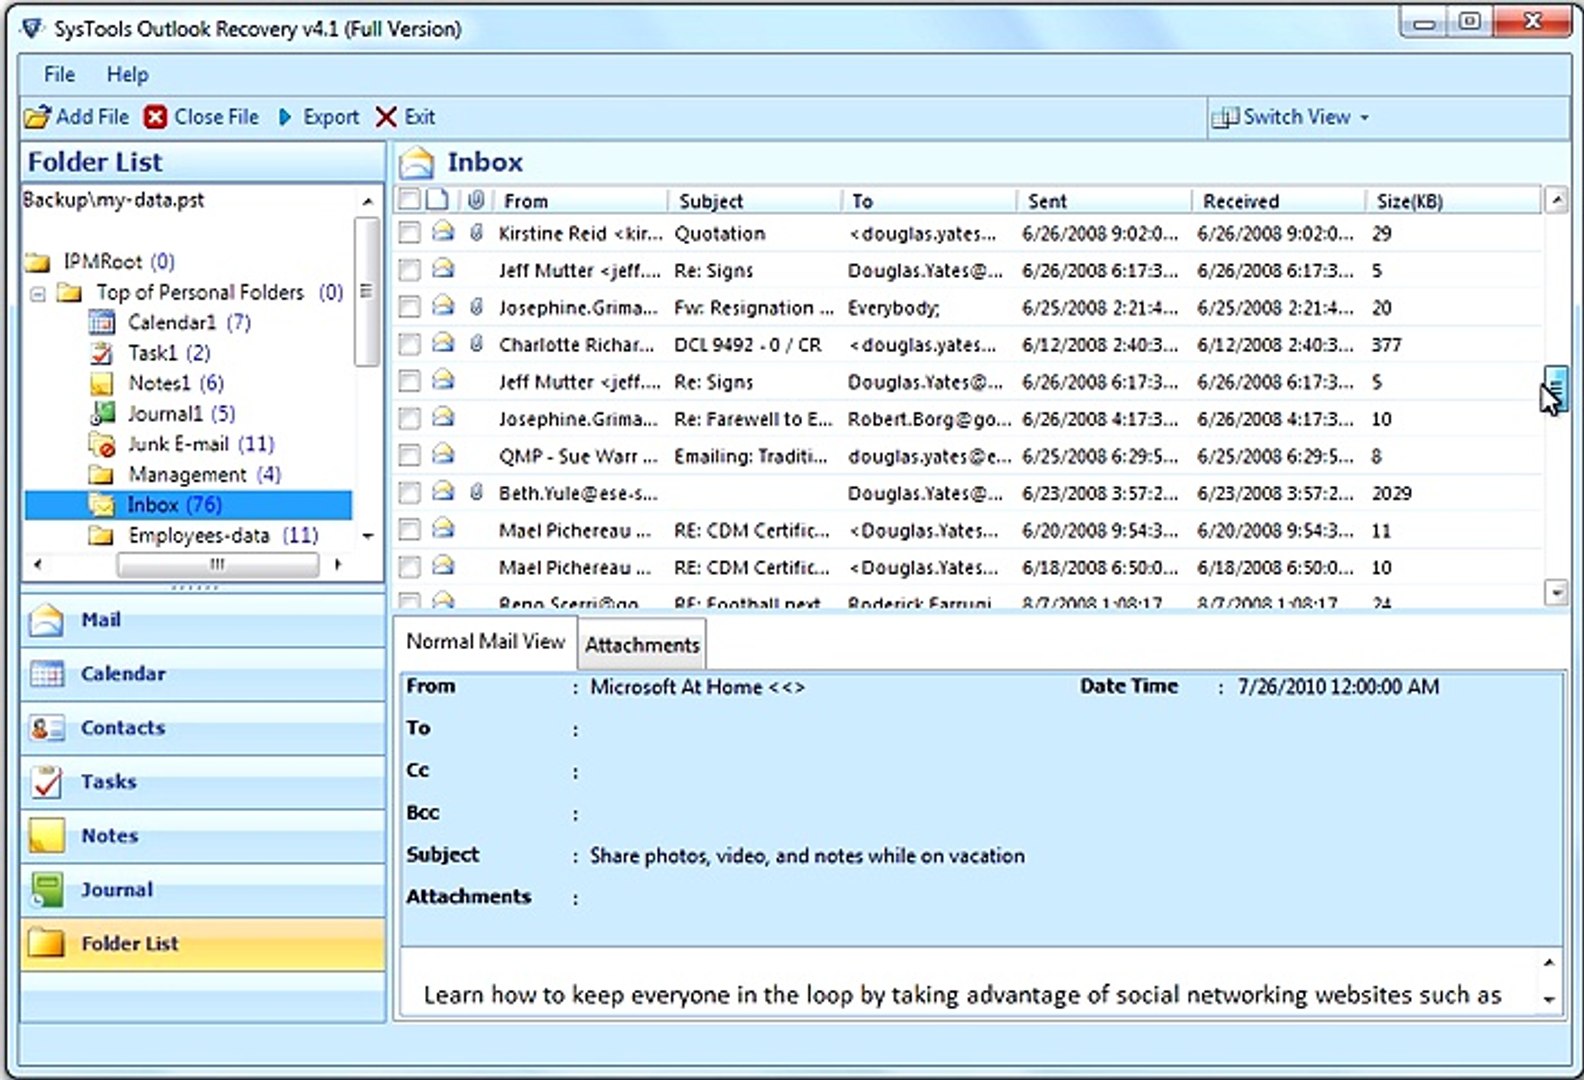The width and height of the screenshot is (1584, 1080).
Task: Click the Folder List icon in navigation pane
Action: point(47,944)
